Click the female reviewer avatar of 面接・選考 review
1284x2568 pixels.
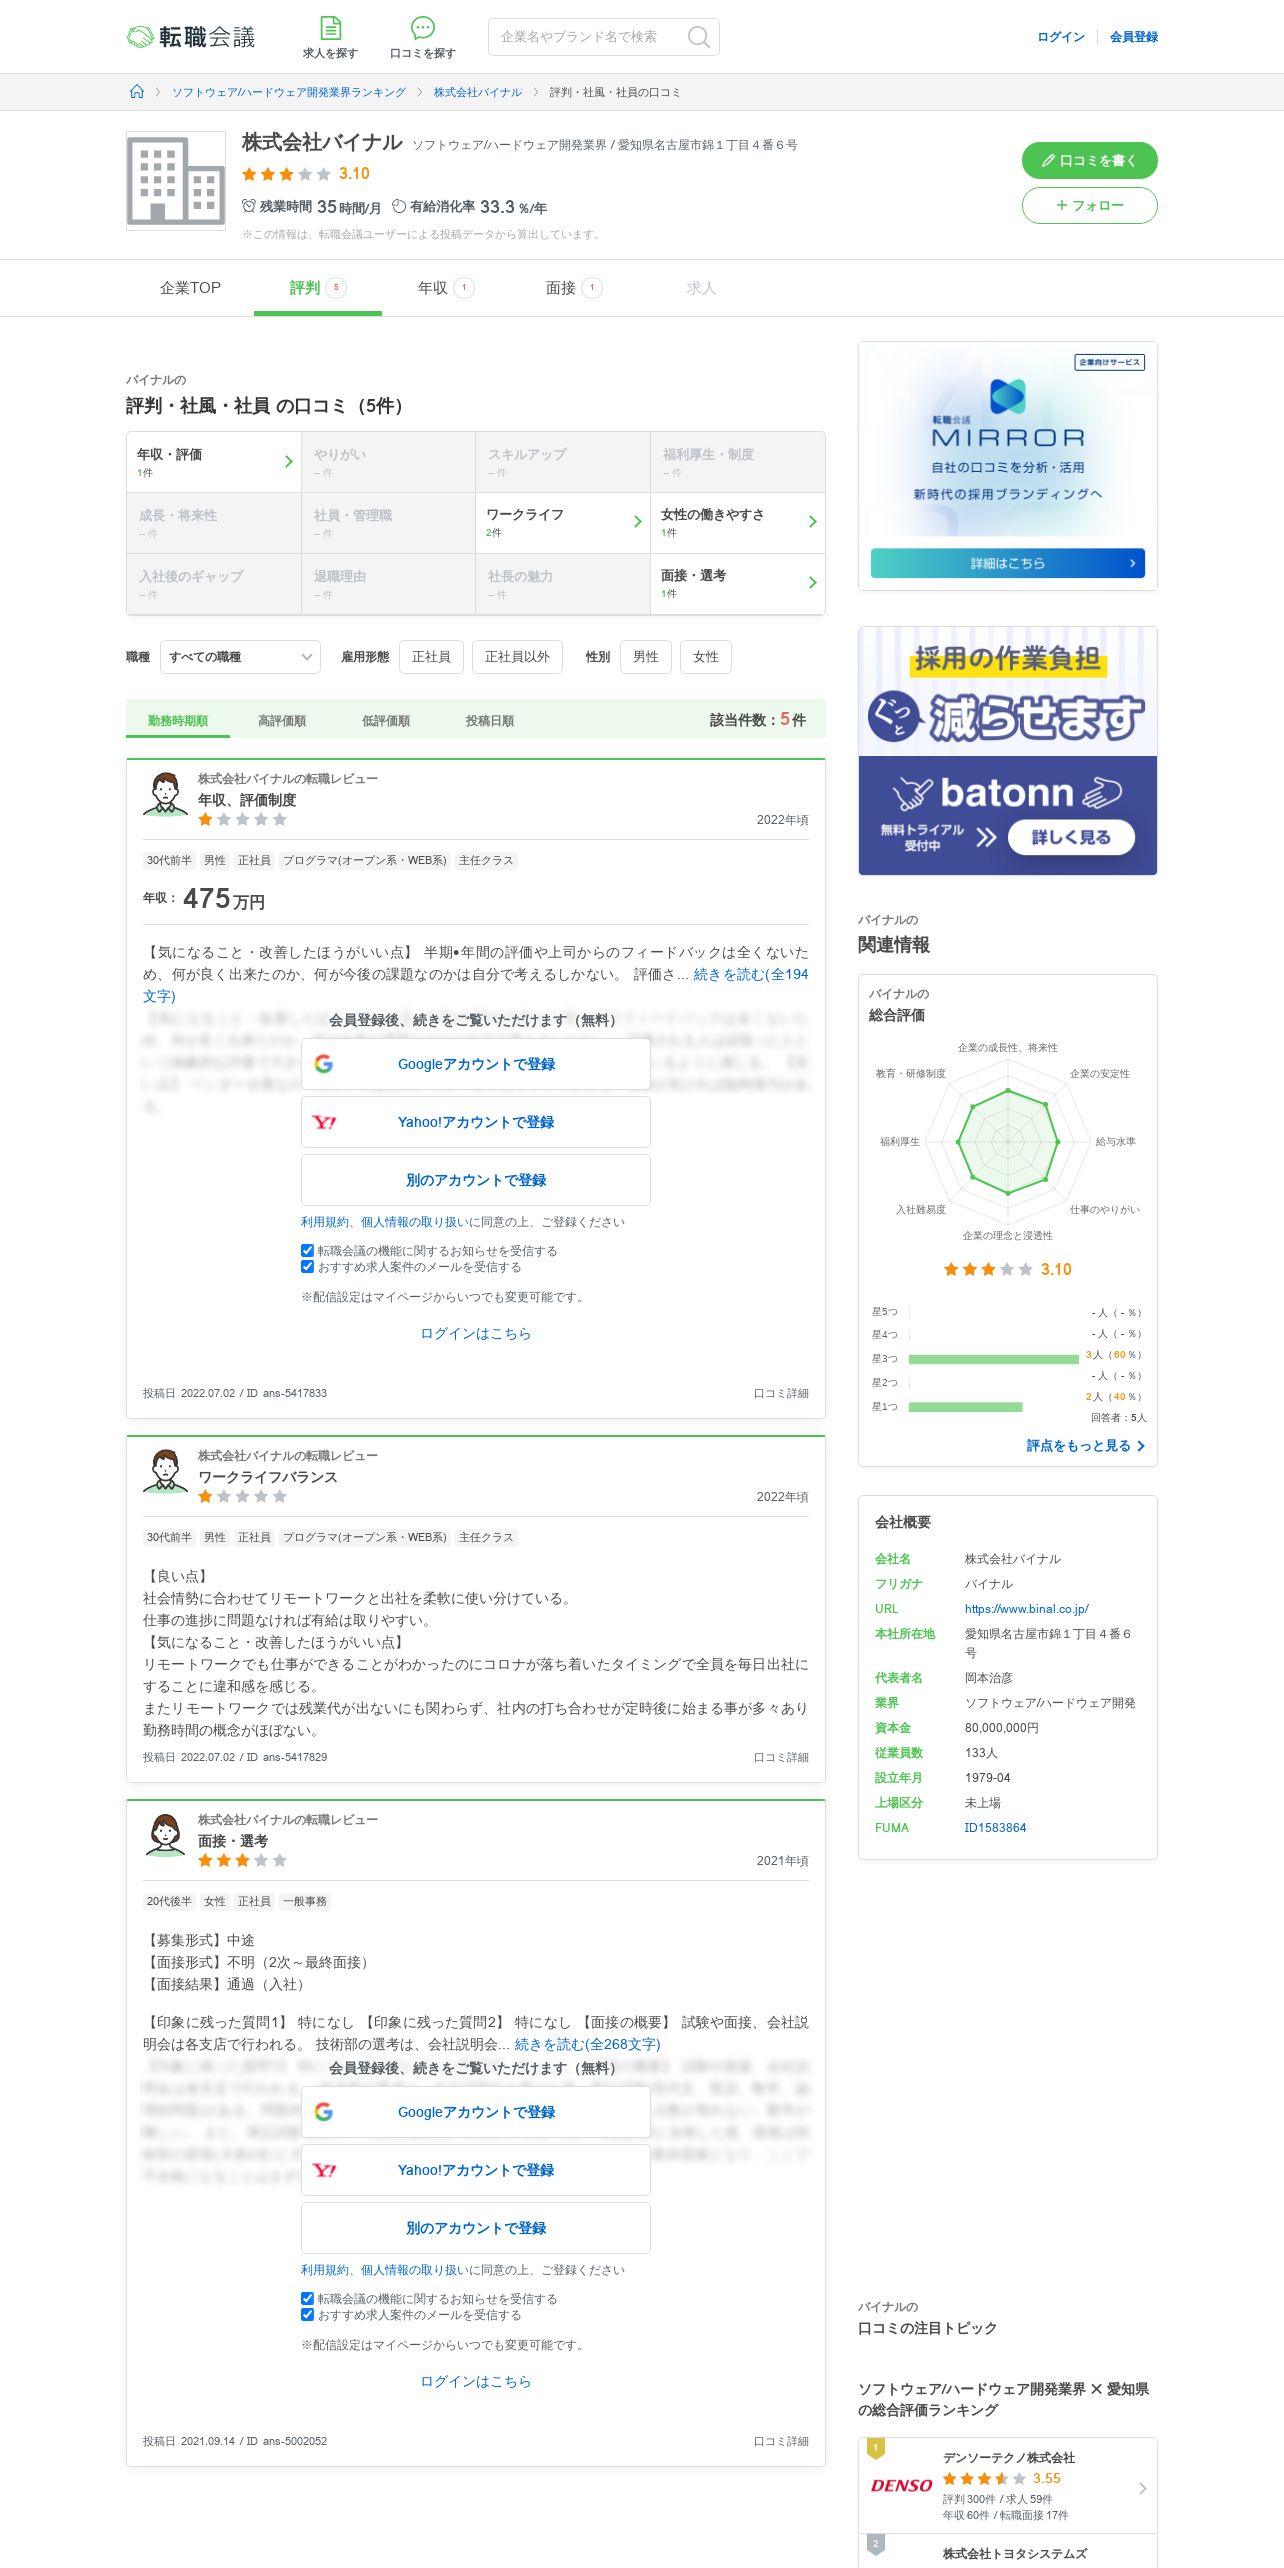(x=165, y=1834)
